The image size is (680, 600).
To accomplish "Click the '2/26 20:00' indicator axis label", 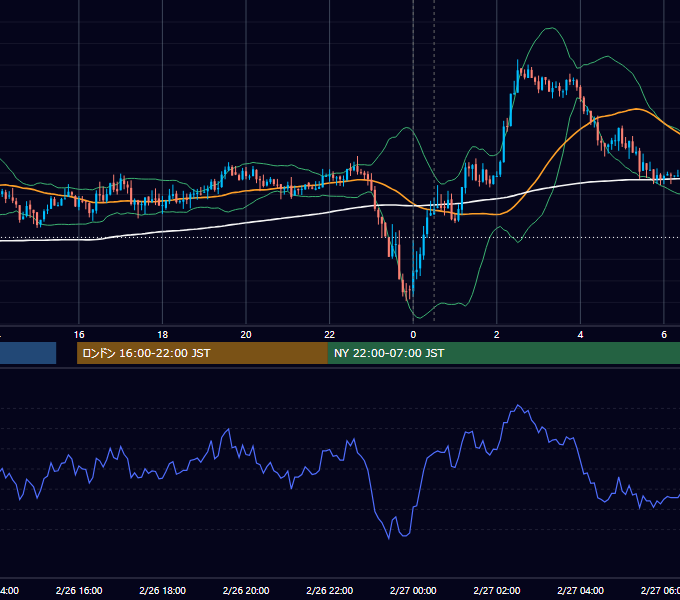I will (246, 590).
